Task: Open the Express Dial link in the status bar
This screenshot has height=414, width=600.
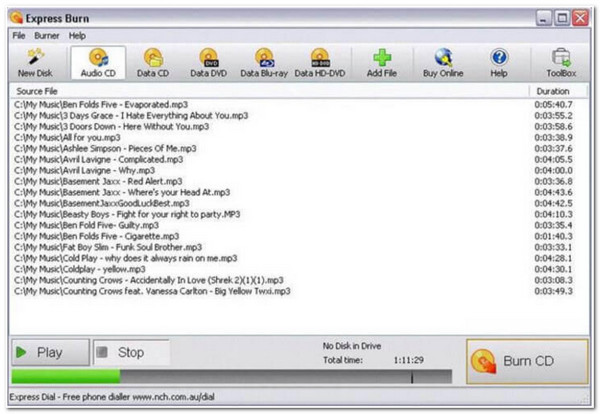Action: pyautogui.click(x=112, y=397)
